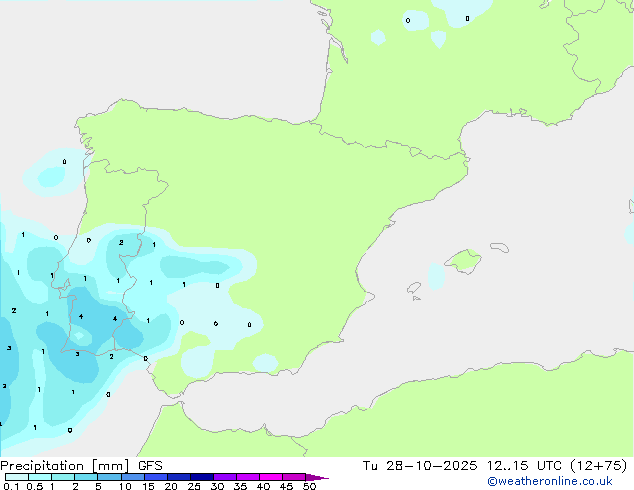
Task: Choose the 20–25 mm legend color swatch
Action: (x=179, y=477)
